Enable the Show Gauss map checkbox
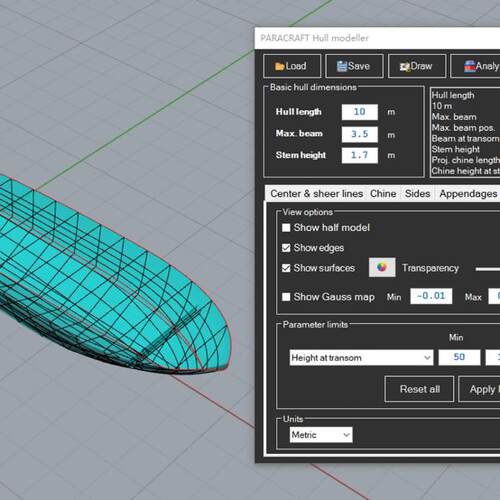 (286, 297)
